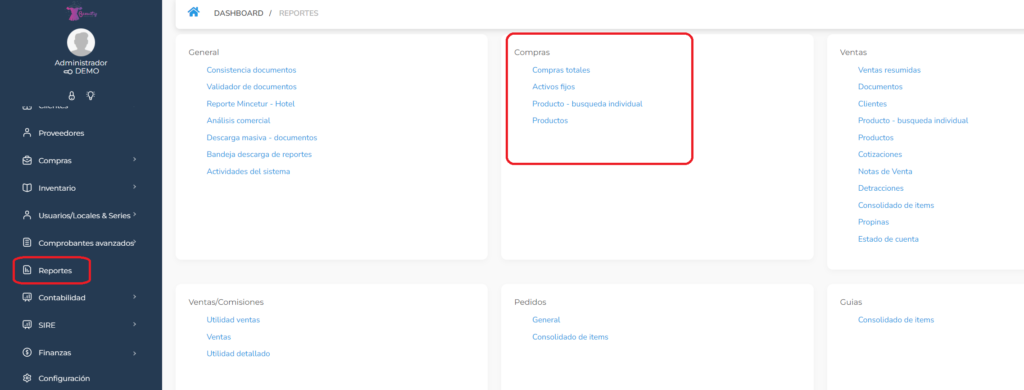Open Configuración in the sidebar
Viewport: 1024px width, 390px height.
[64, 378]
